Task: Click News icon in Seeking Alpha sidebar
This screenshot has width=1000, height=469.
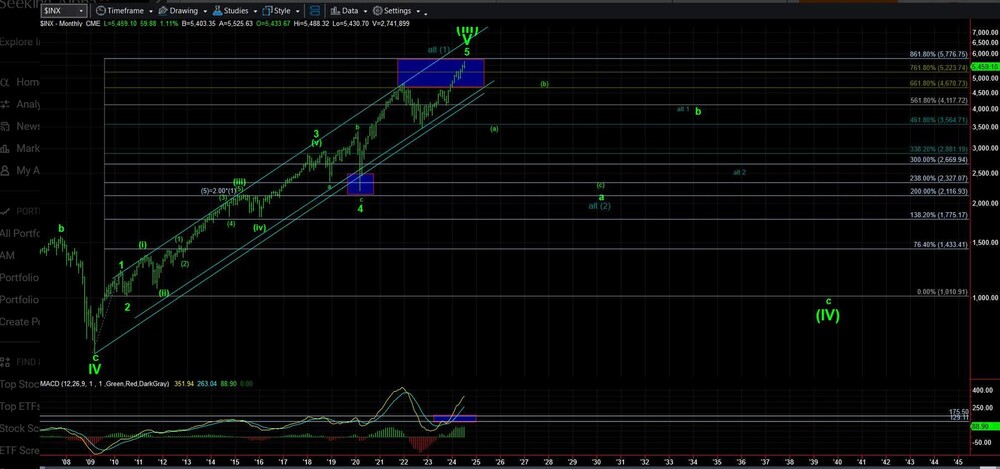Action: click(x=4, y=126)
